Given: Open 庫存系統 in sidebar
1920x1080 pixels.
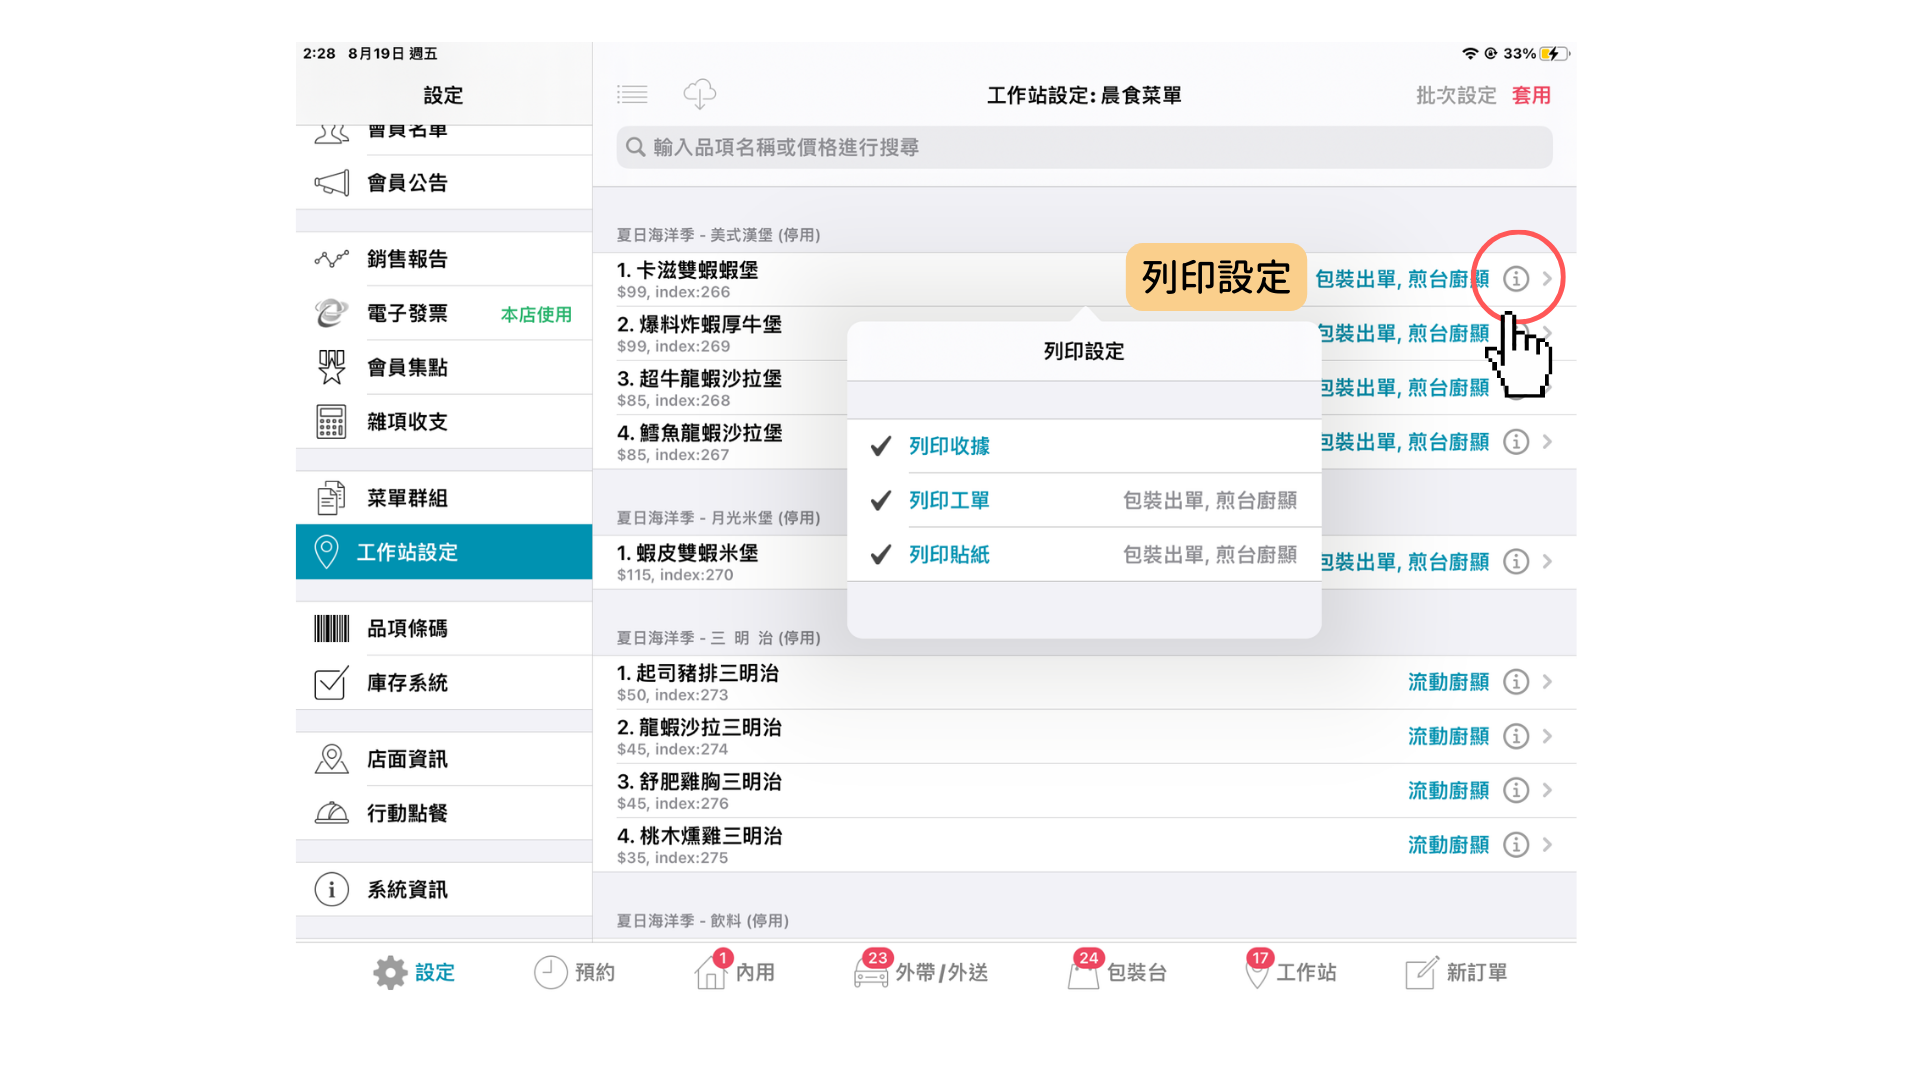Looking at the screenshot, I should 444,683.
